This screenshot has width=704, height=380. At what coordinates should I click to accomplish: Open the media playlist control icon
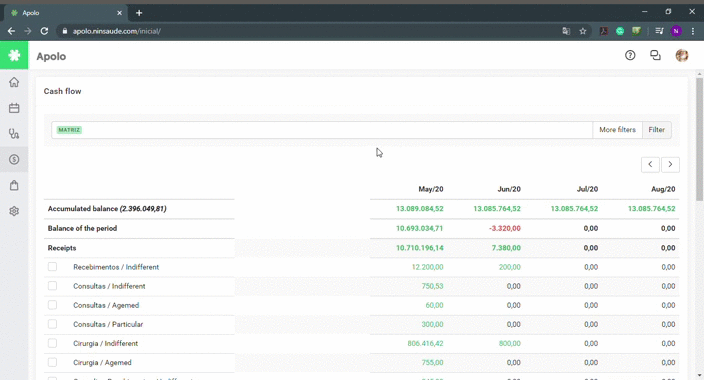point(659,31)
